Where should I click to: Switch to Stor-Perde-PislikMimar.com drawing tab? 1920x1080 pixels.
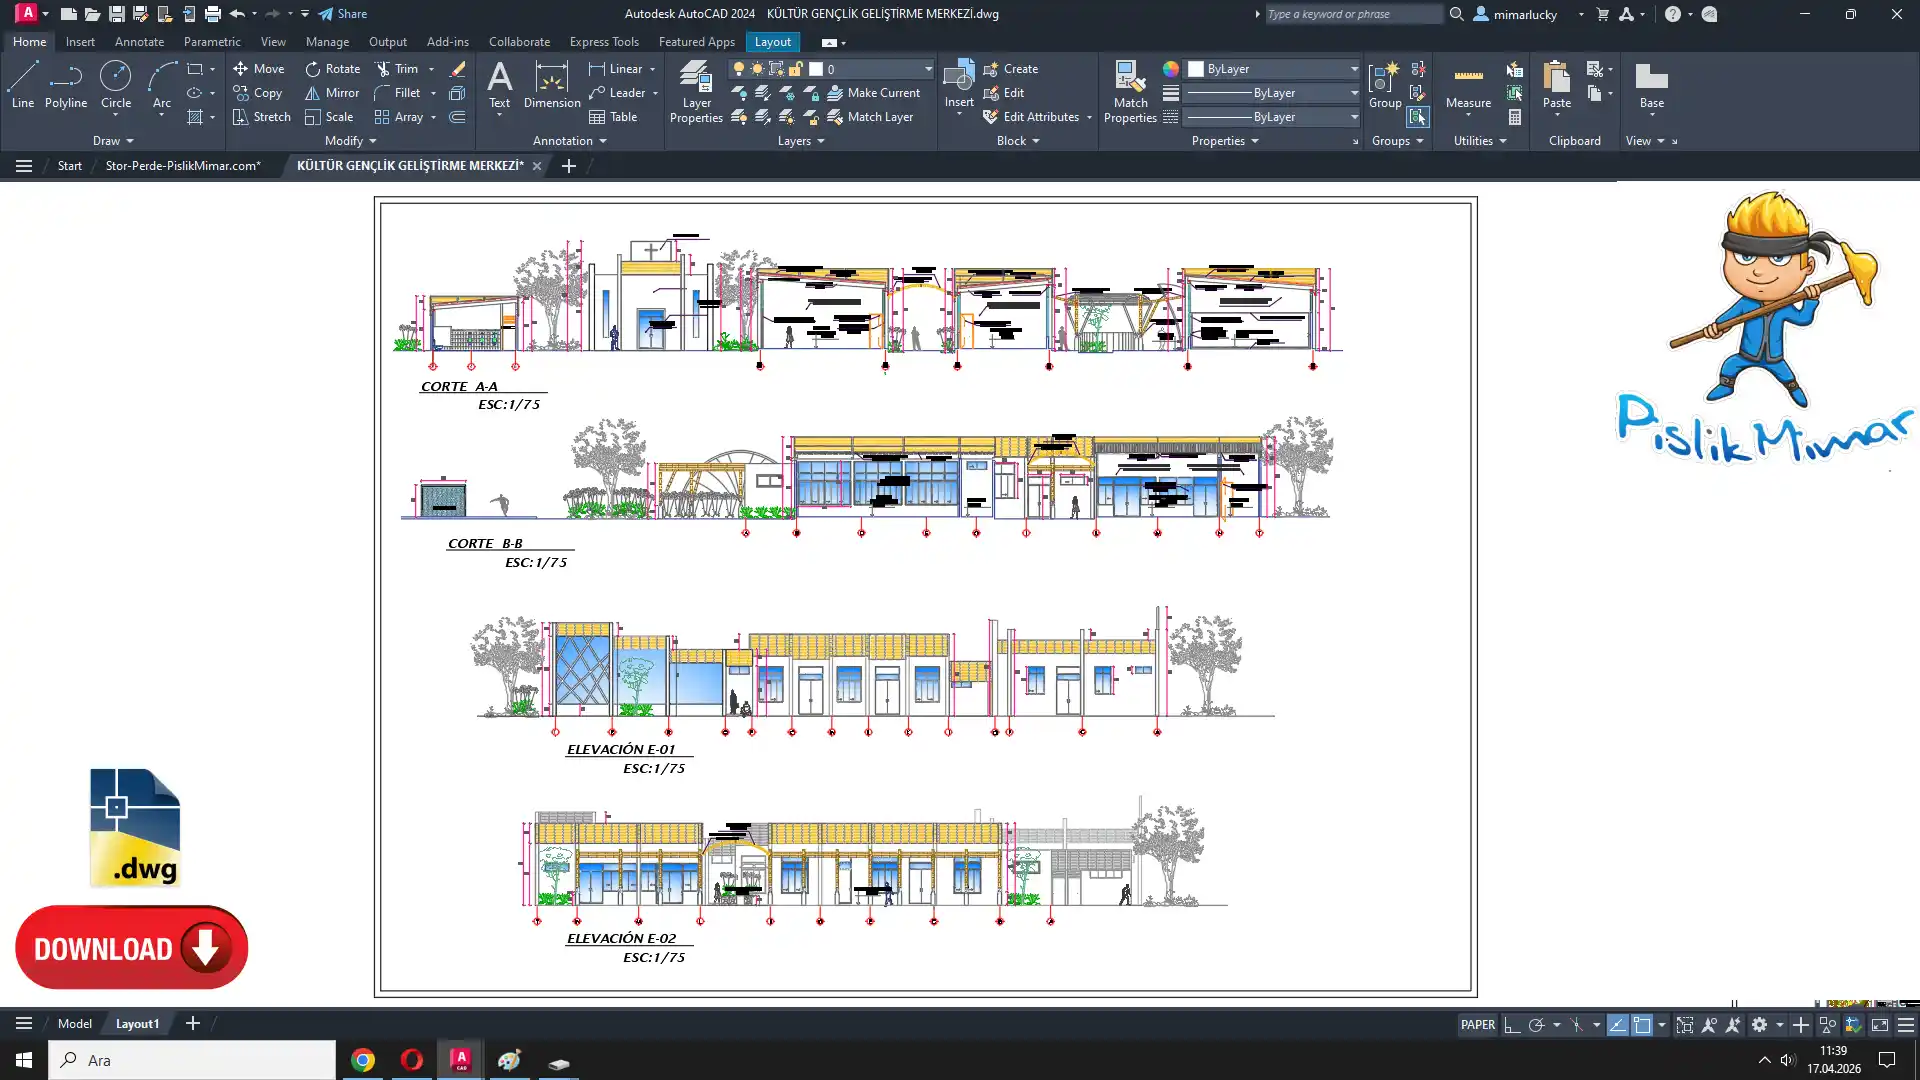tap(183, 166)
